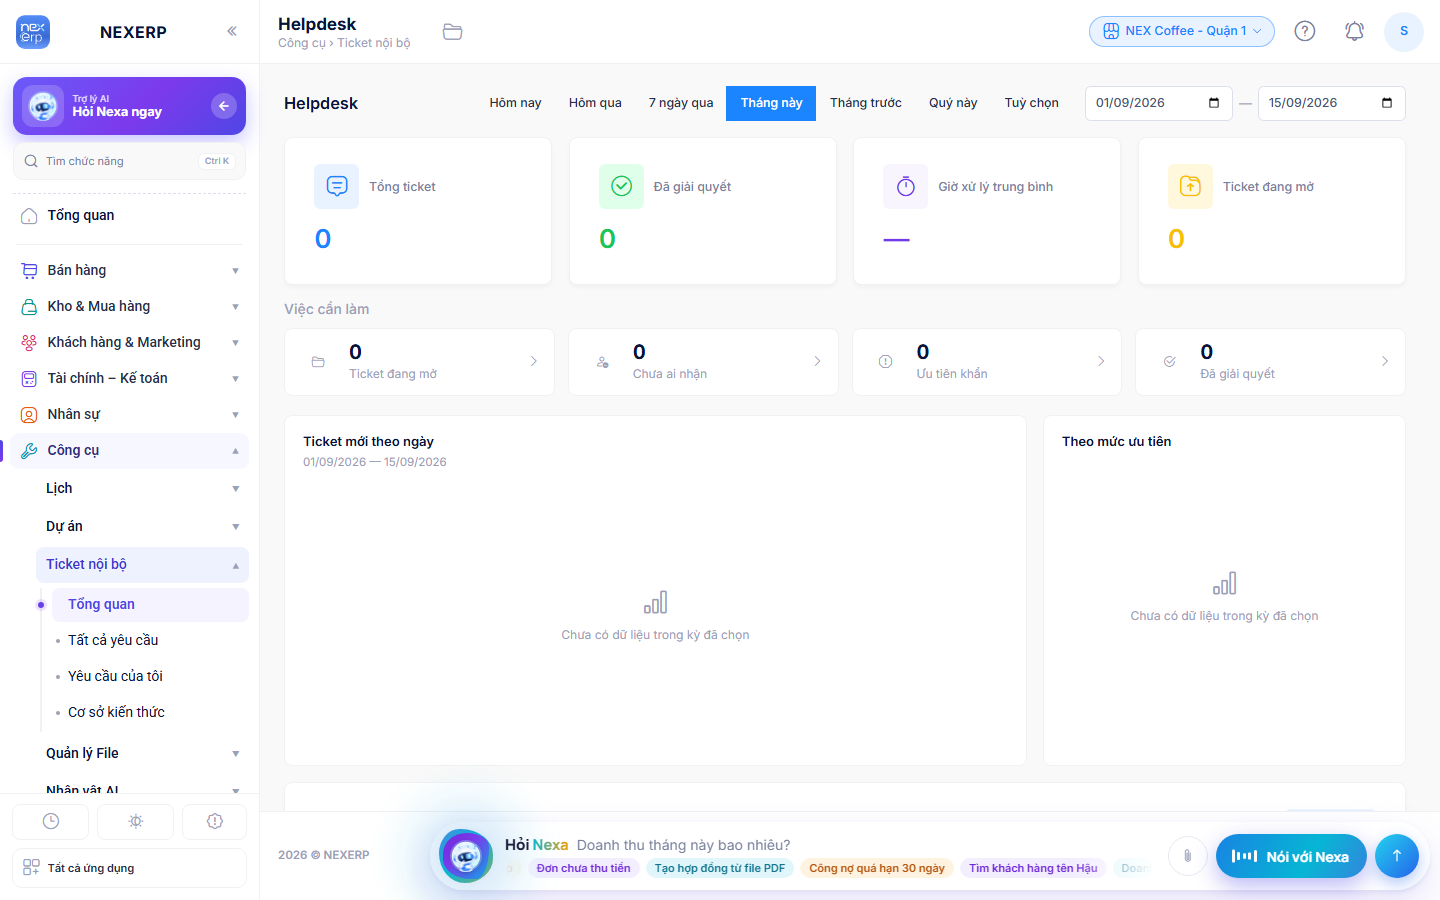Click the Bán hàng cart icon
The height and width of the screenshot is (900, 1440).
pos(29,270)
